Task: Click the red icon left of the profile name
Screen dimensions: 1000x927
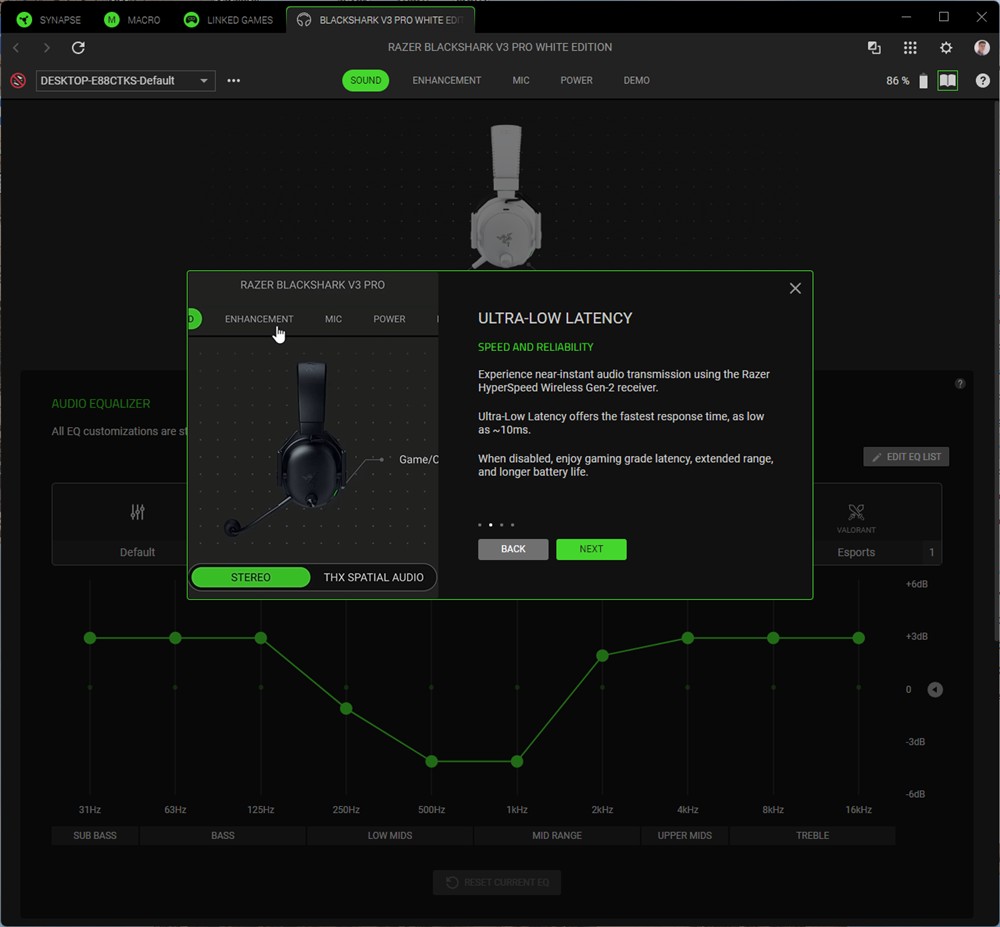Action: [x=18, y=81]
